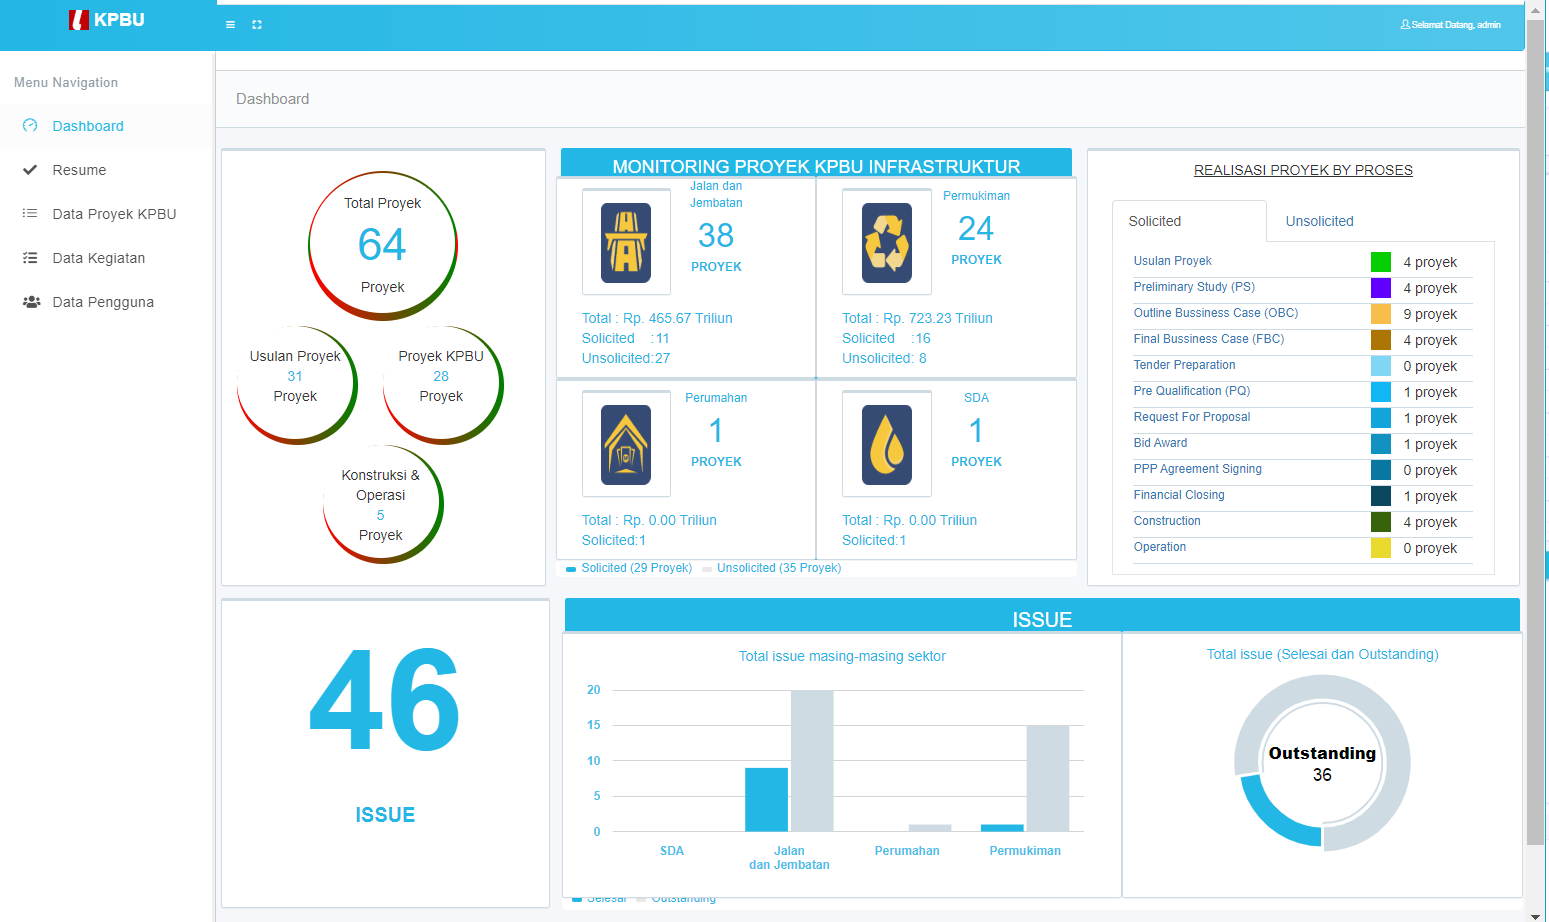
Task: Click the fullscreen expand icon in header
Action: tap(257, 25)
